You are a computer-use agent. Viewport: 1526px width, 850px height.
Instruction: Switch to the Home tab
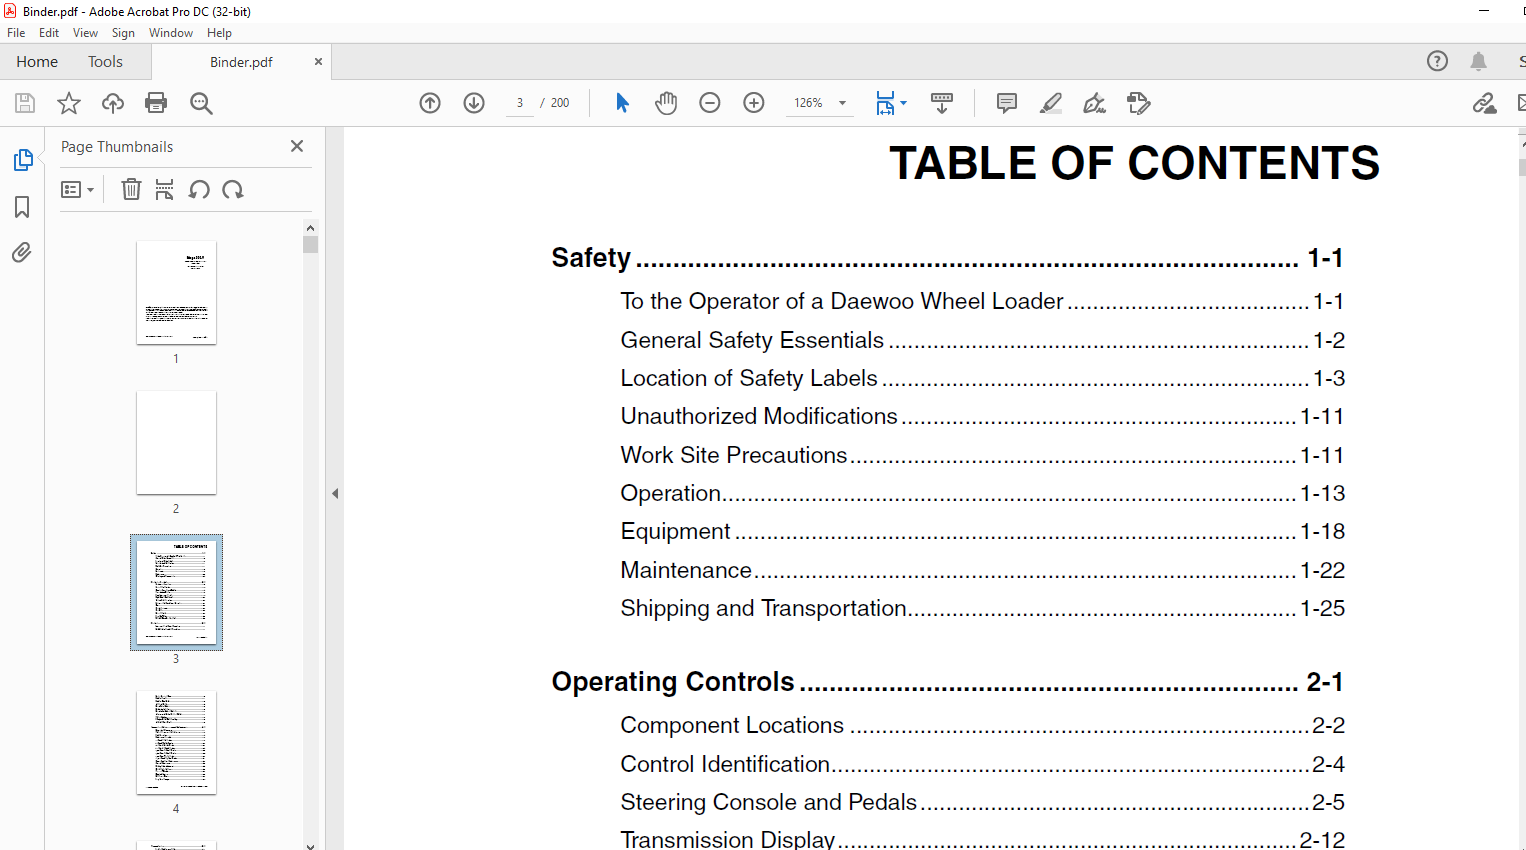37,61
